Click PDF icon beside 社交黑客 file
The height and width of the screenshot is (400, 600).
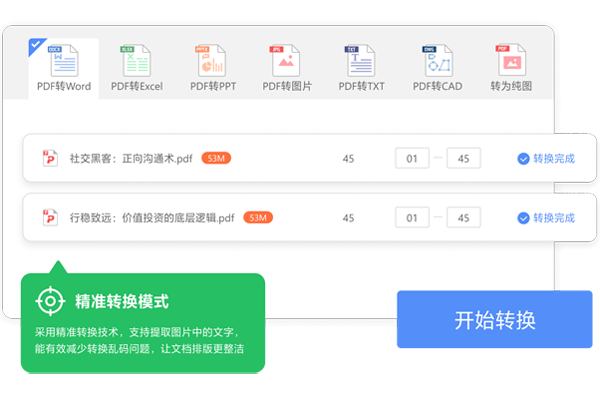click(50, 158)
